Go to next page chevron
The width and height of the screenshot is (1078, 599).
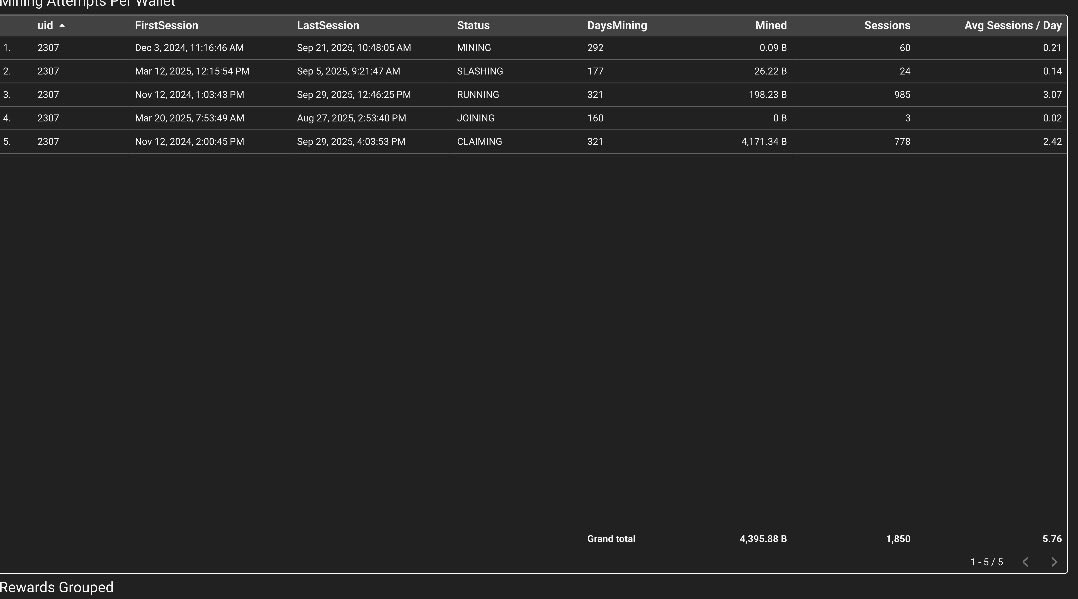click(x=1054, y=562)
